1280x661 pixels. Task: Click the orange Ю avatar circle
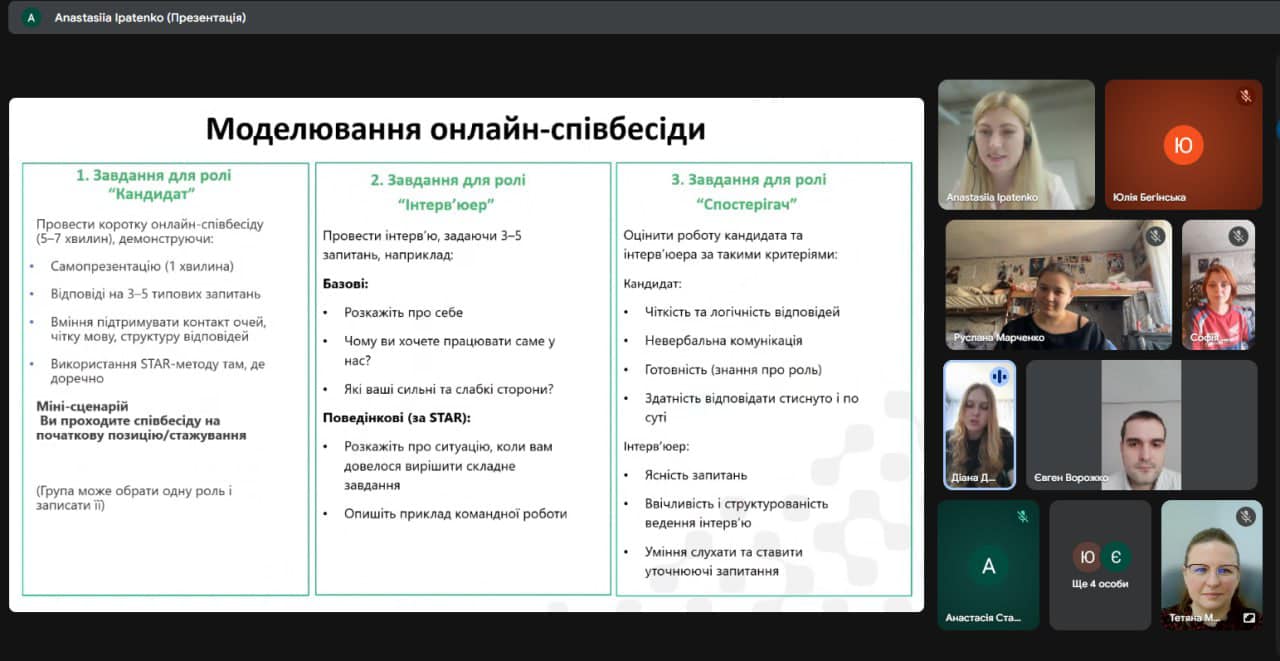[x=1183, y=145]
